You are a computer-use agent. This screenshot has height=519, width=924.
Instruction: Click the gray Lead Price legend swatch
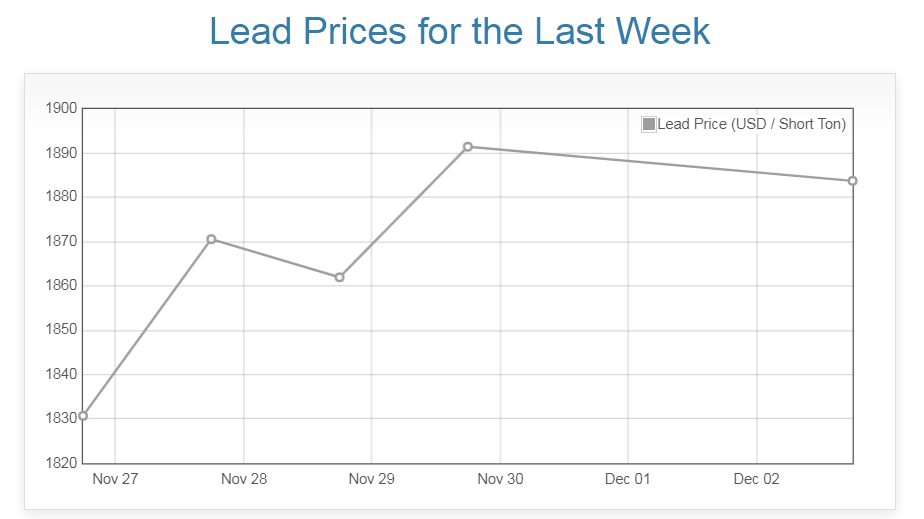click(649, 124)
